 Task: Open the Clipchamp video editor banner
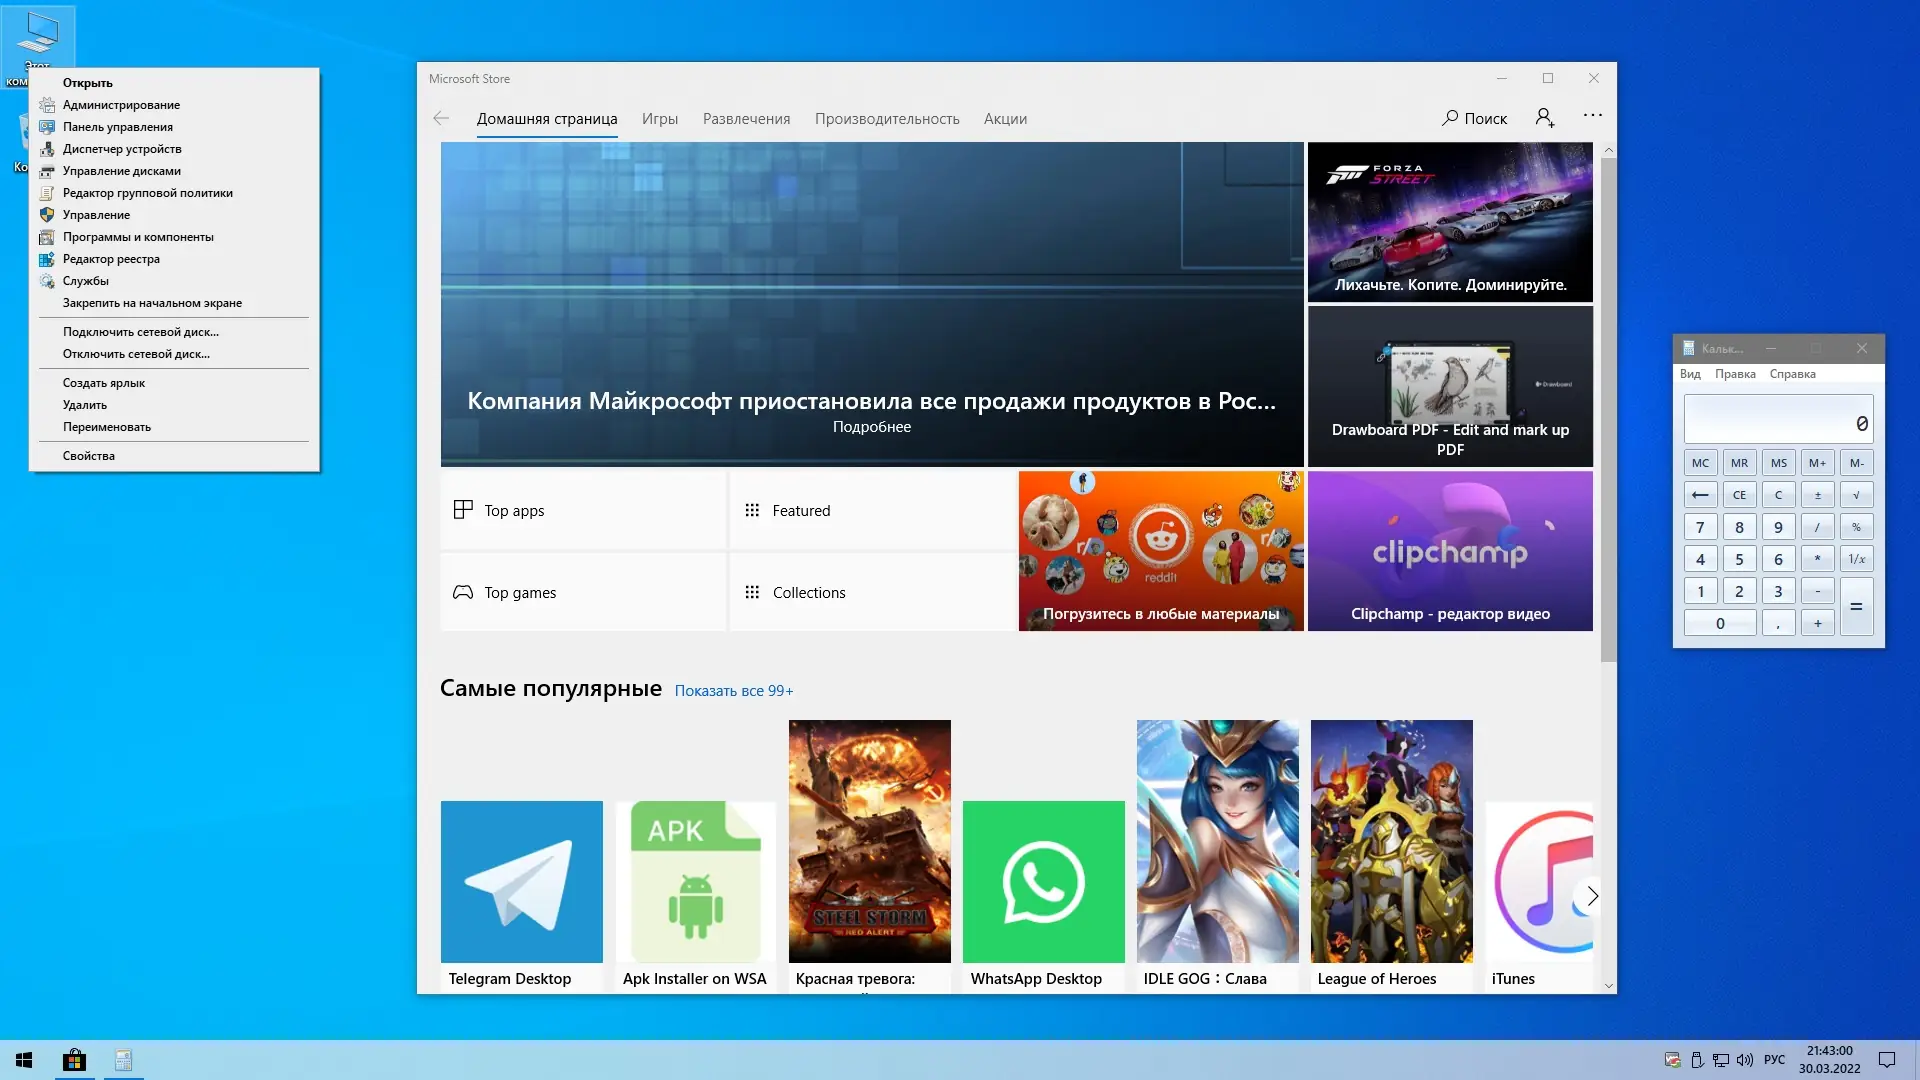pyautogui.click(x=1449, y=551)
